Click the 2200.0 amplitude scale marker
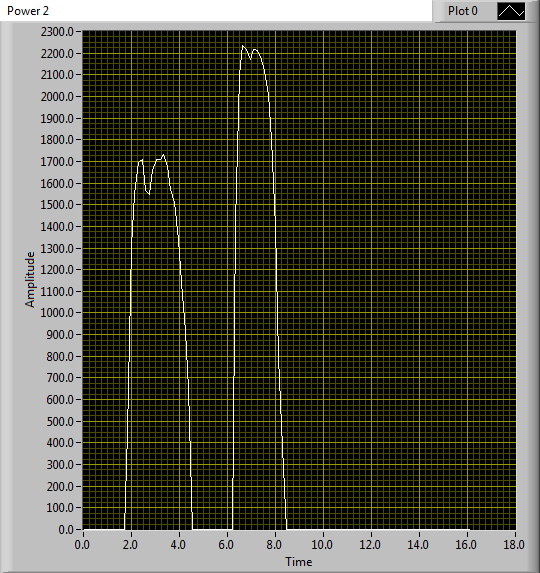 pyautogui.click(x=57, y=54)
